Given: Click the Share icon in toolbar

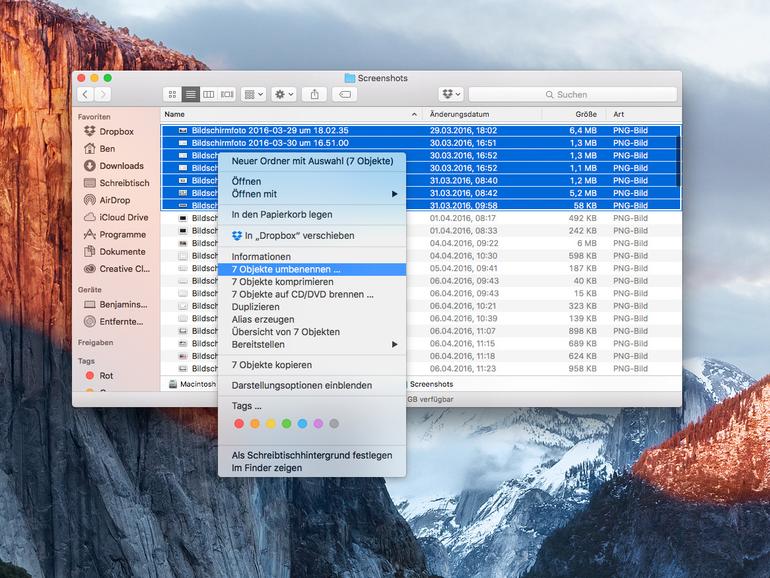Looking at the screenshot, I should tap(315, 94).
